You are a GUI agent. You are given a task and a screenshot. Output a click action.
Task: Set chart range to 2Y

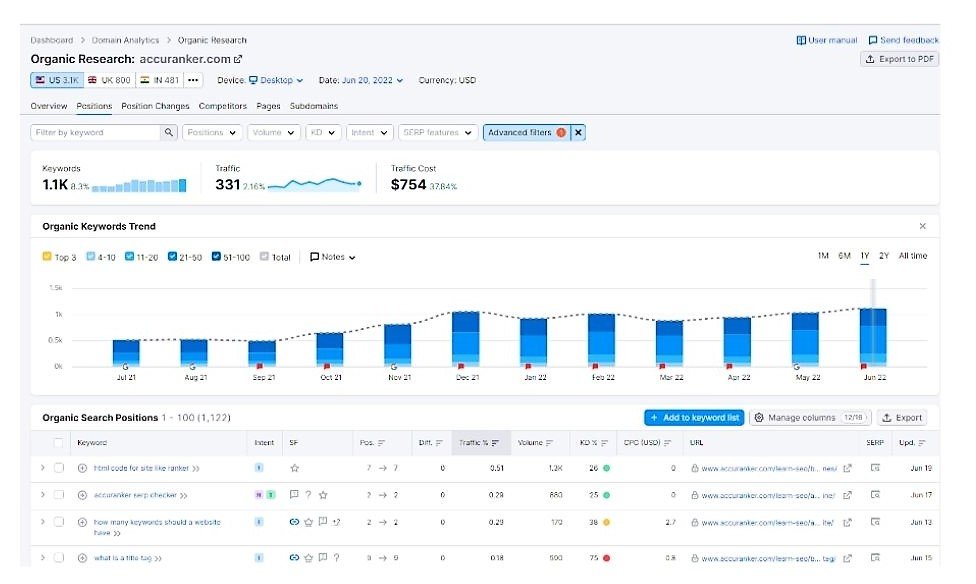coord(884,256)
